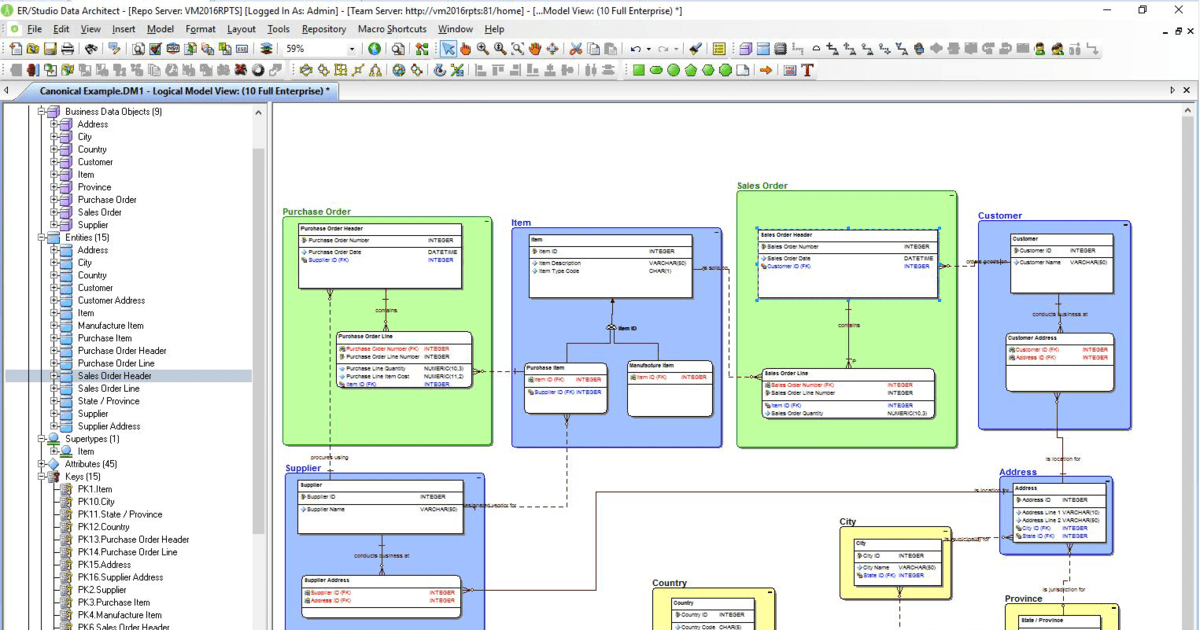1200x630 pixels.
Task: Expand the Supertypes node
Action: point(42,438)
